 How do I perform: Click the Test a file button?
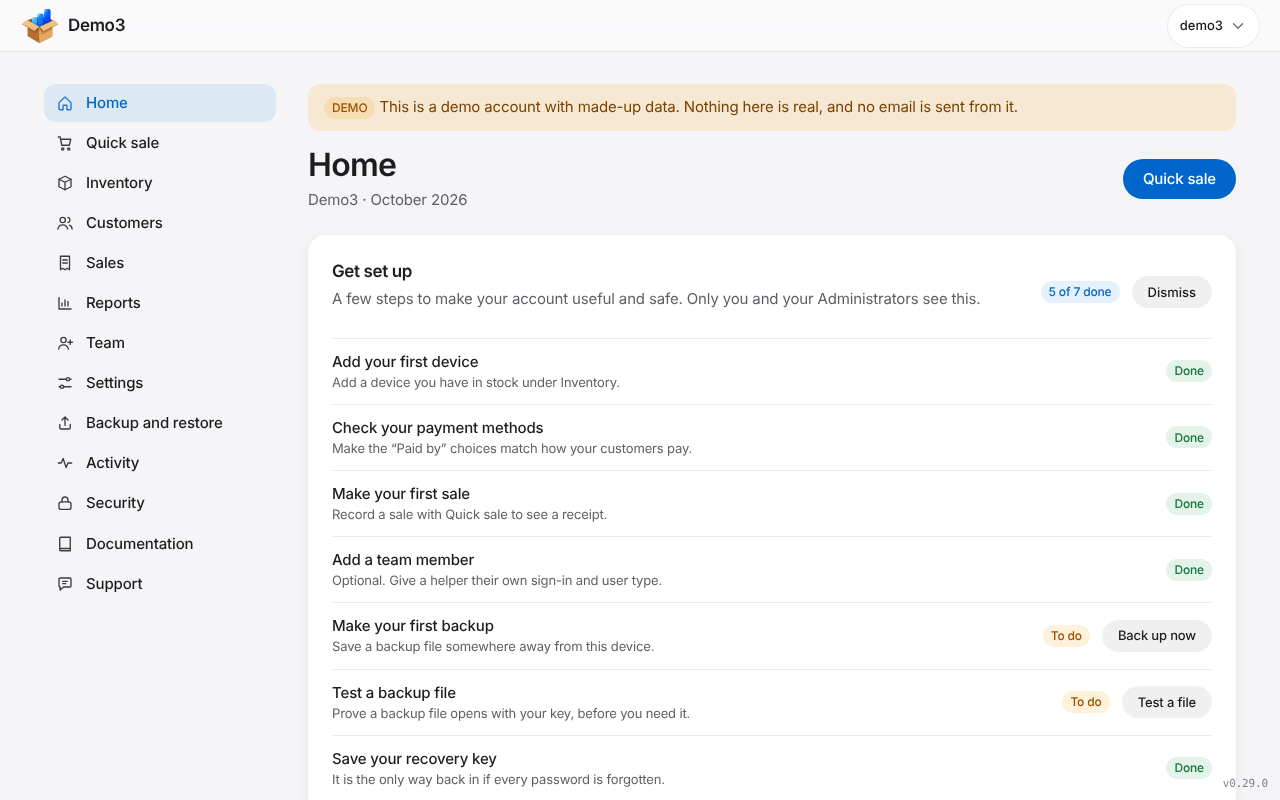(1166, 702)
